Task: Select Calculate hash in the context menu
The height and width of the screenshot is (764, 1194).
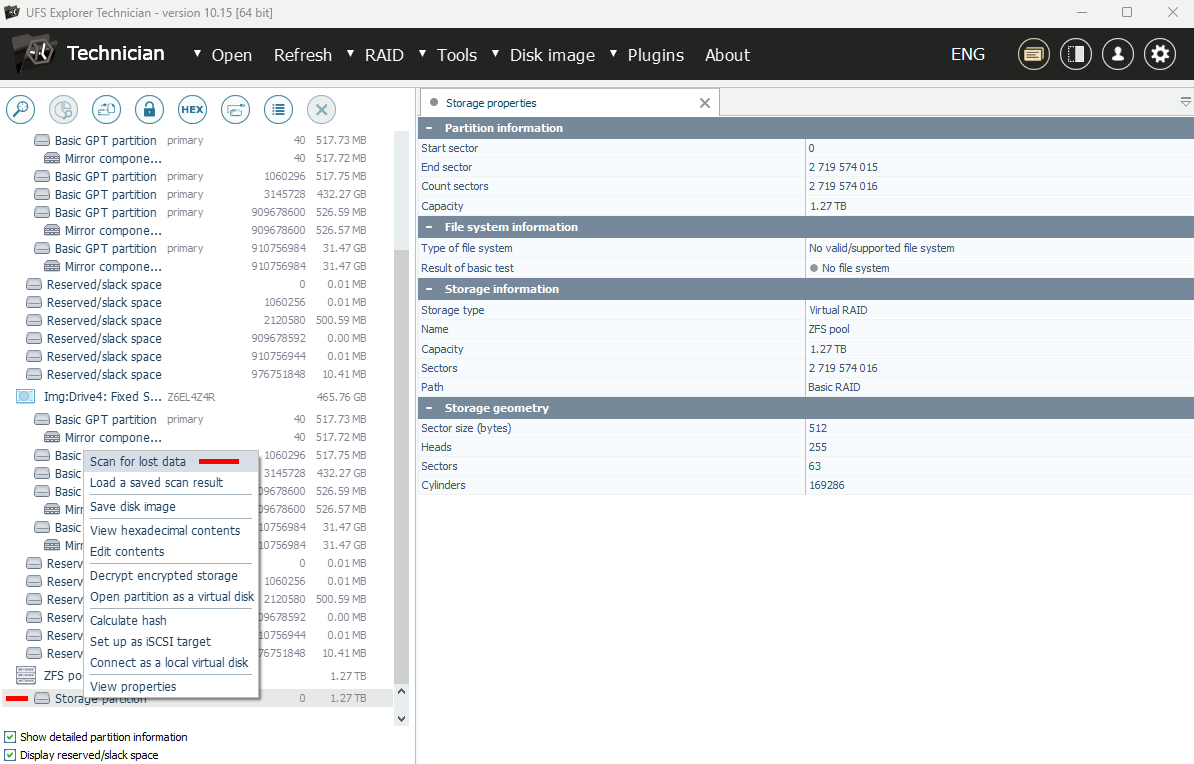Action: (128, 620)
